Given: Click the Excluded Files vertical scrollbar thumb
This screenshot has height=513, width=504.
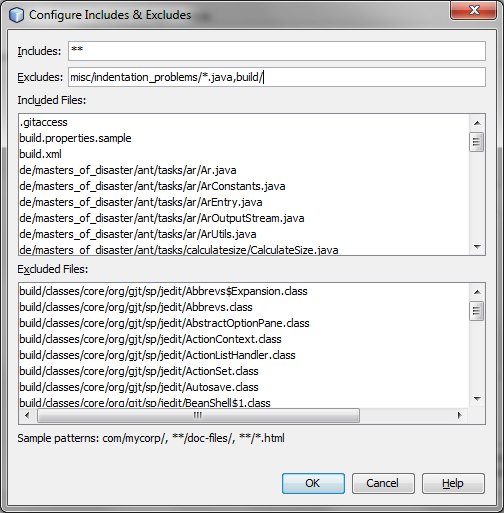Looking at the screenshot, I should tap(477, 311).
